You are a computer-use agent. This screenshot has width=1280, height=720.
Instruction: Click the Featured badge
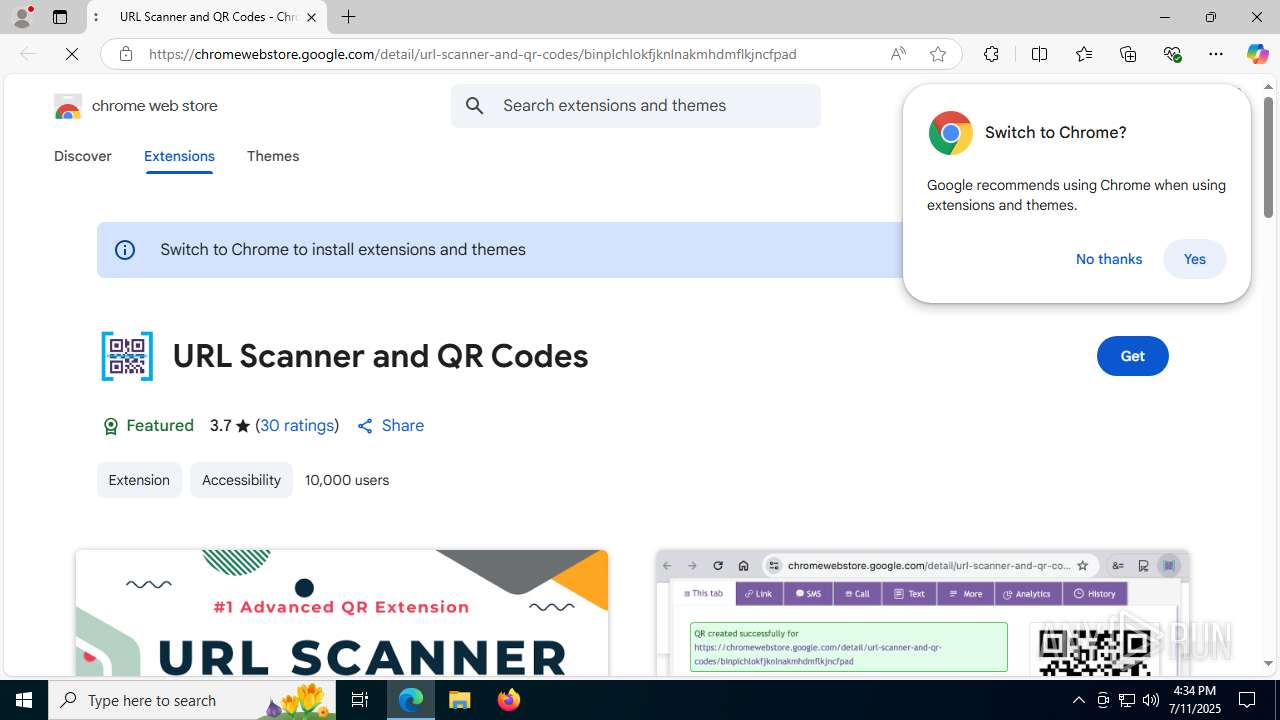(x=148, y=426)
